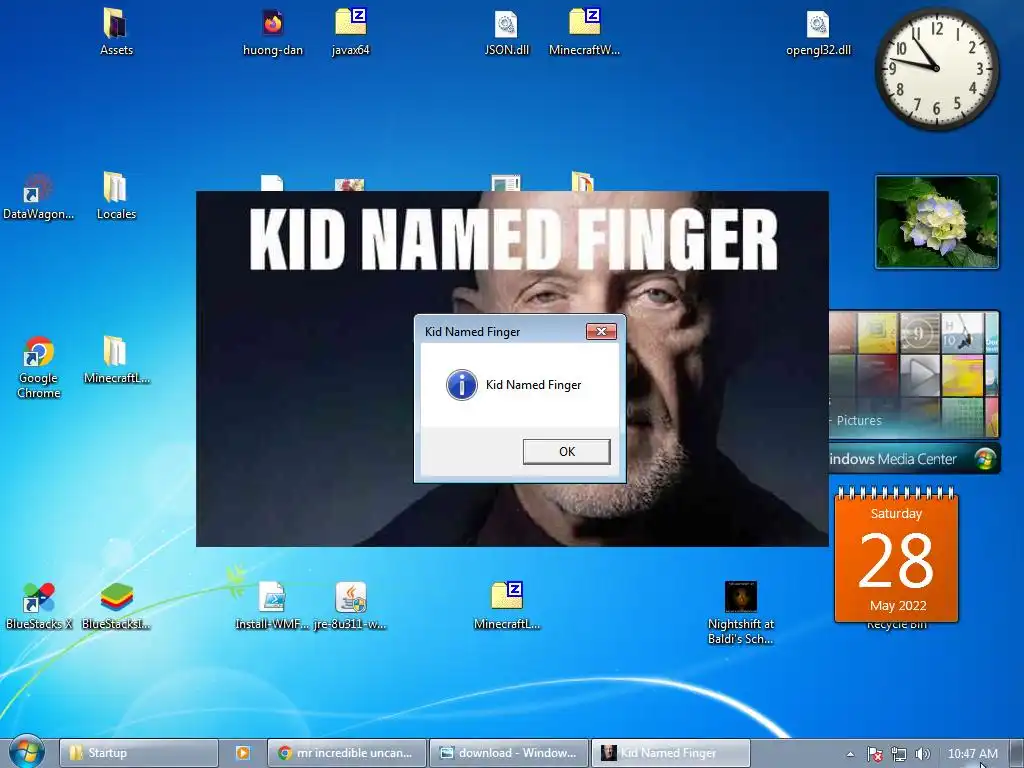Click the Windows Media Center logo bar

coord(913,458)
